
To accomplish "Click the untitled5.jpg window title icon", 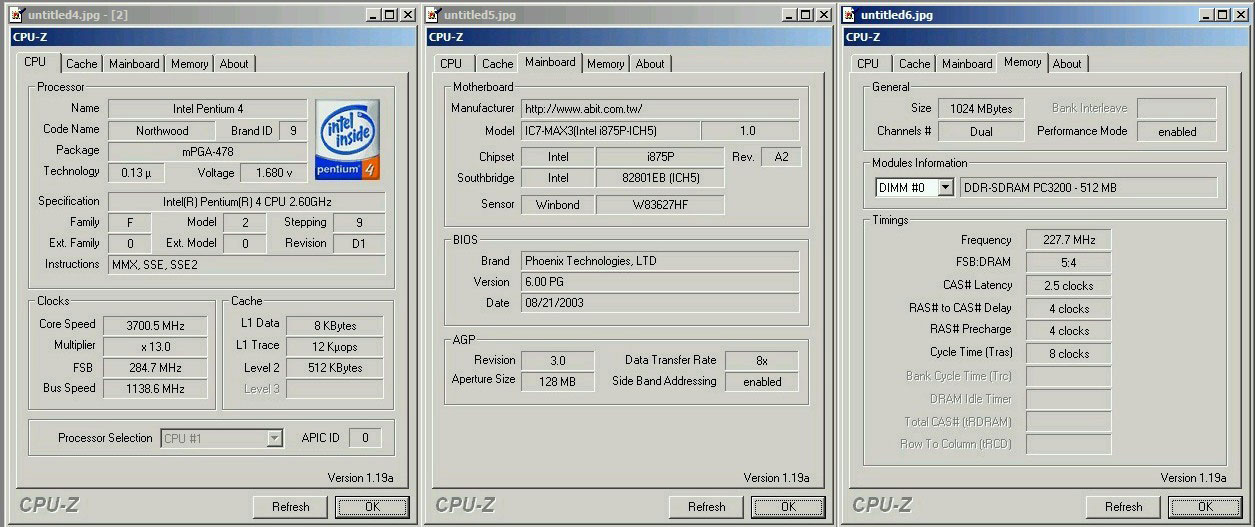I will point(433,15).
